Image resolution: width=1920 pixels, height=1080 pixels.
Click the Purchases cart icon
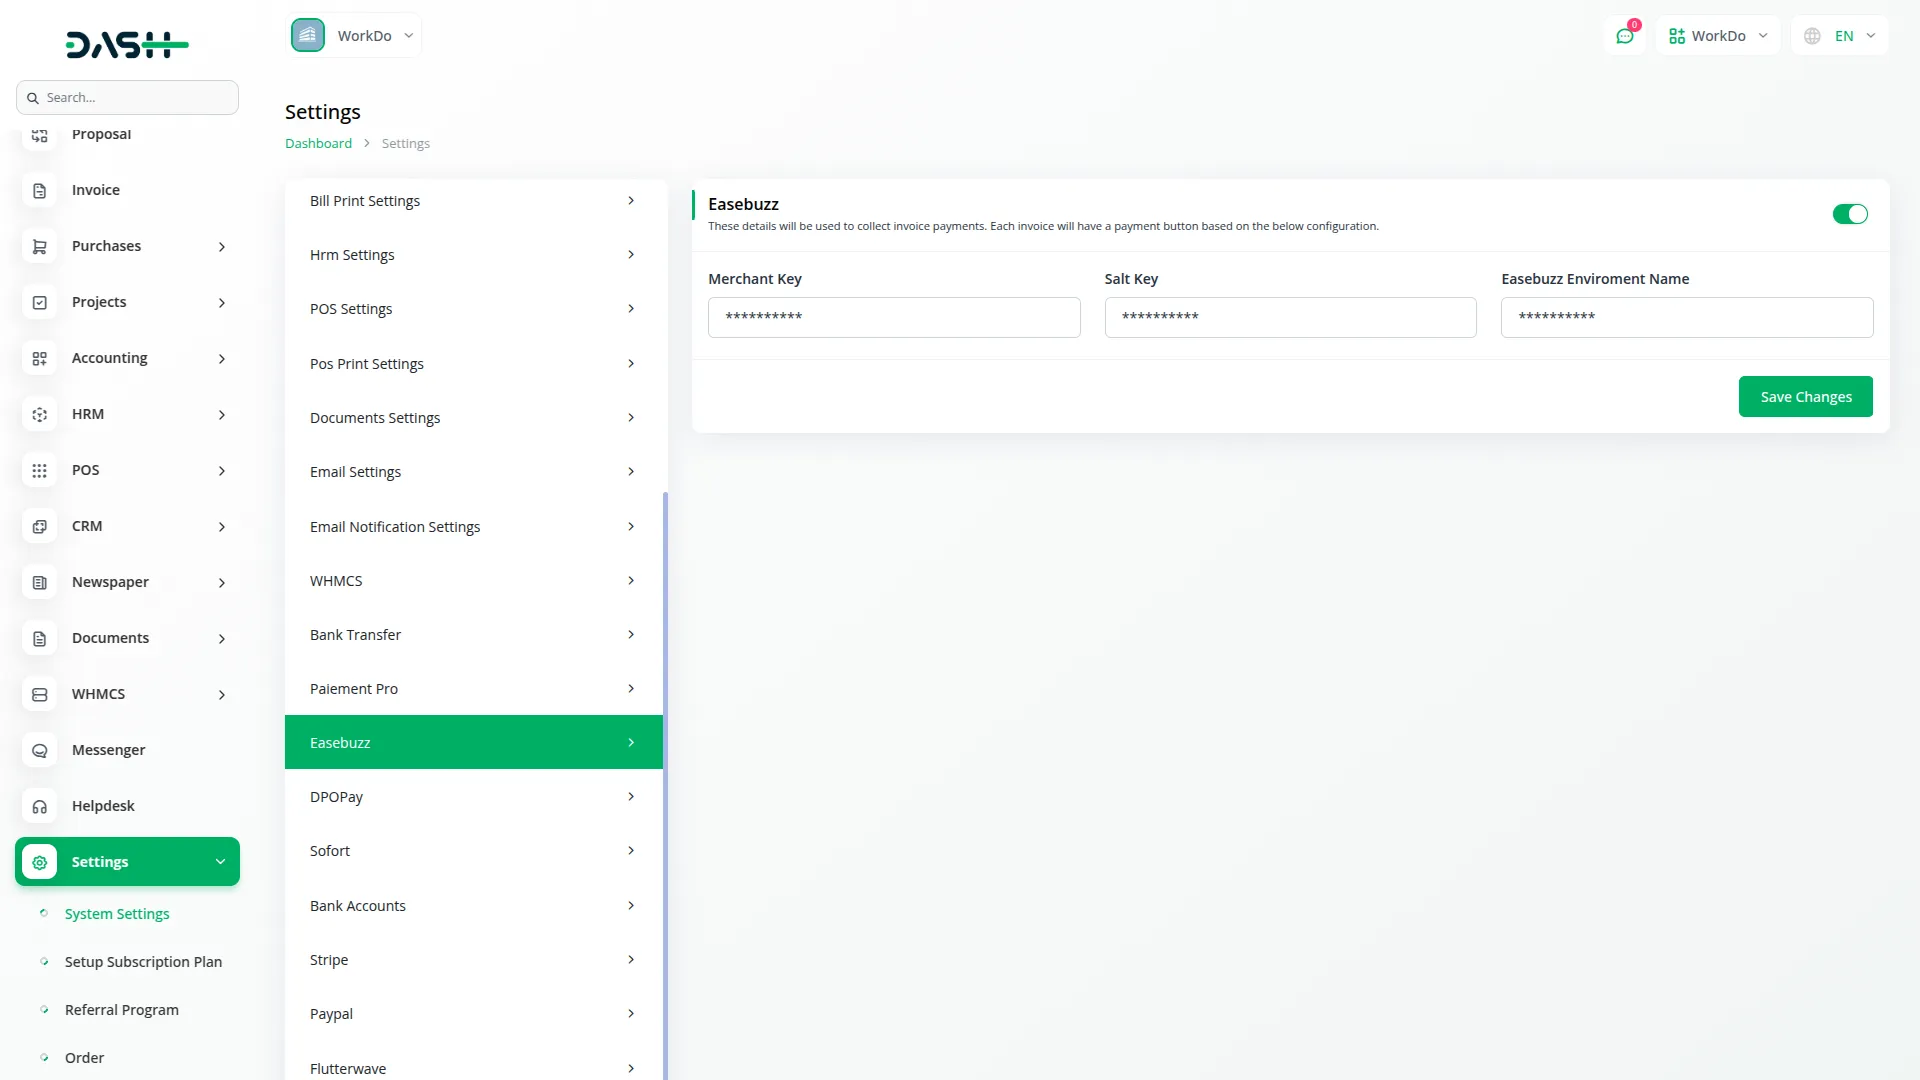tap(40, 246)
